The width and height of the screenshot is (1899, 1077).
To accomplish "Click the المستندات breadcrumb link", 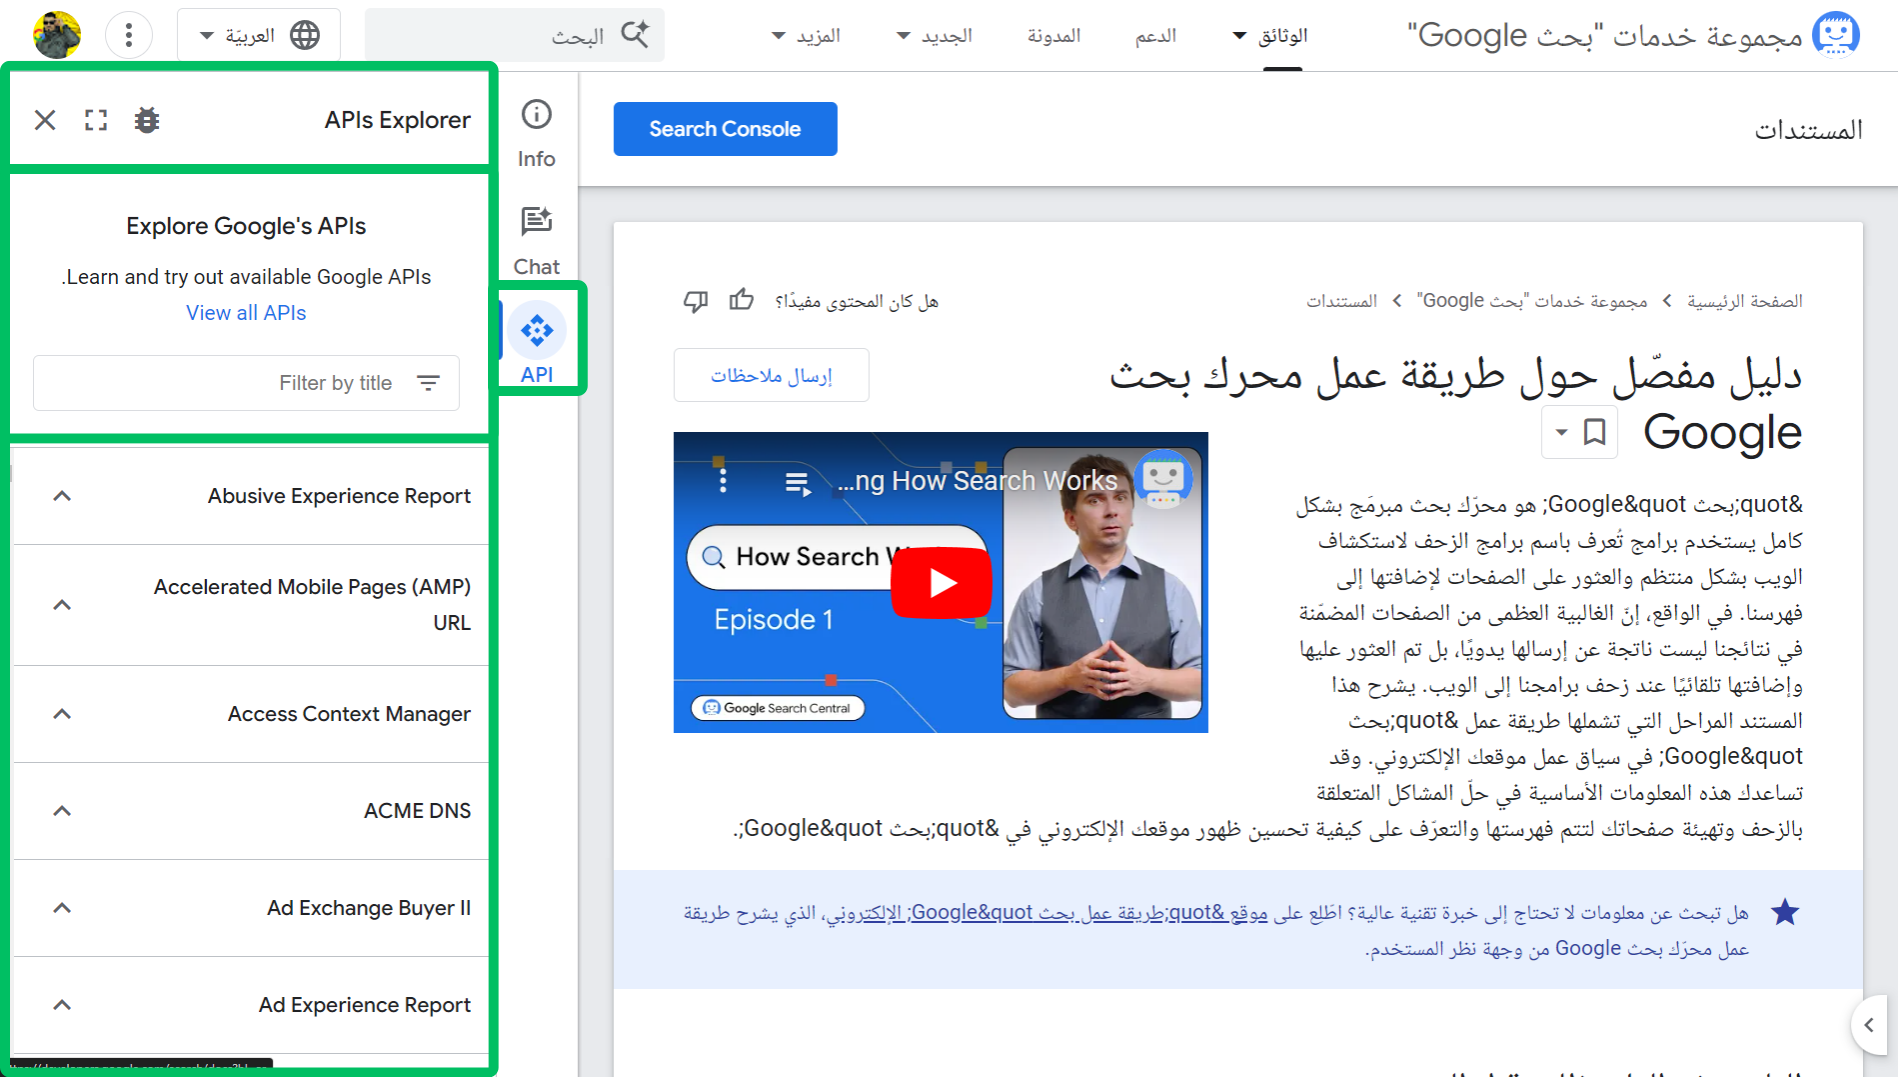I will pos(1341,301).
